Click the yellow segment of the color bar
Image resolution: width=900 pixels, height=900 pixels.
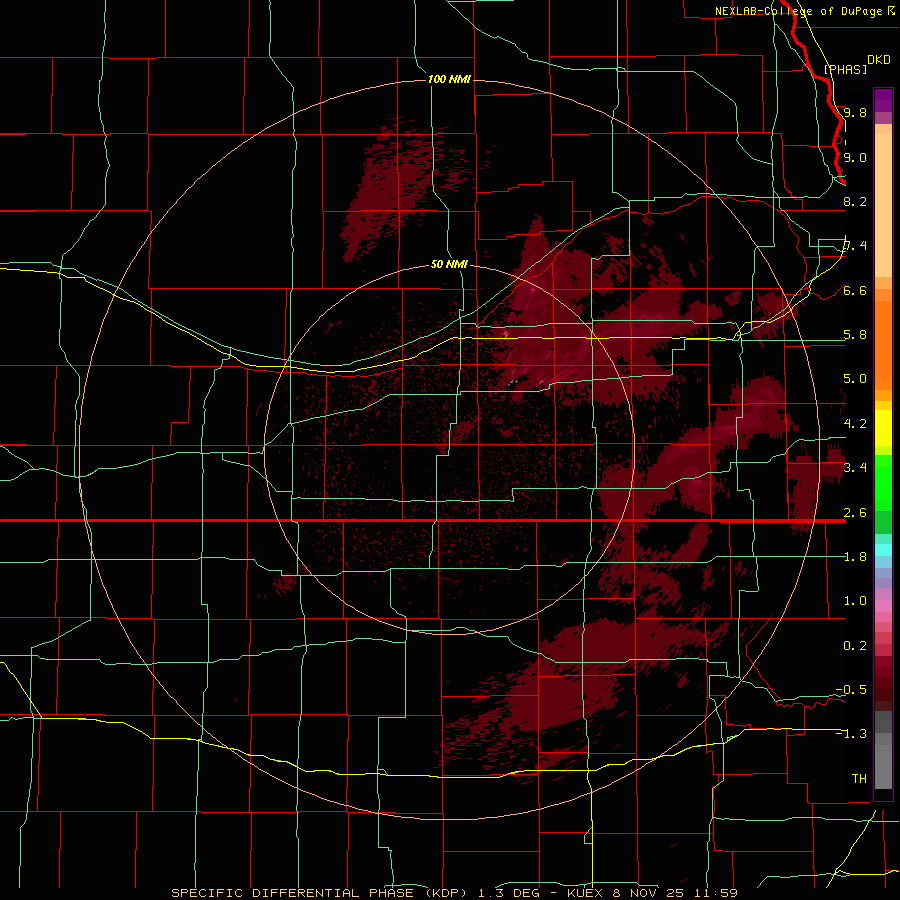point(883,428)
